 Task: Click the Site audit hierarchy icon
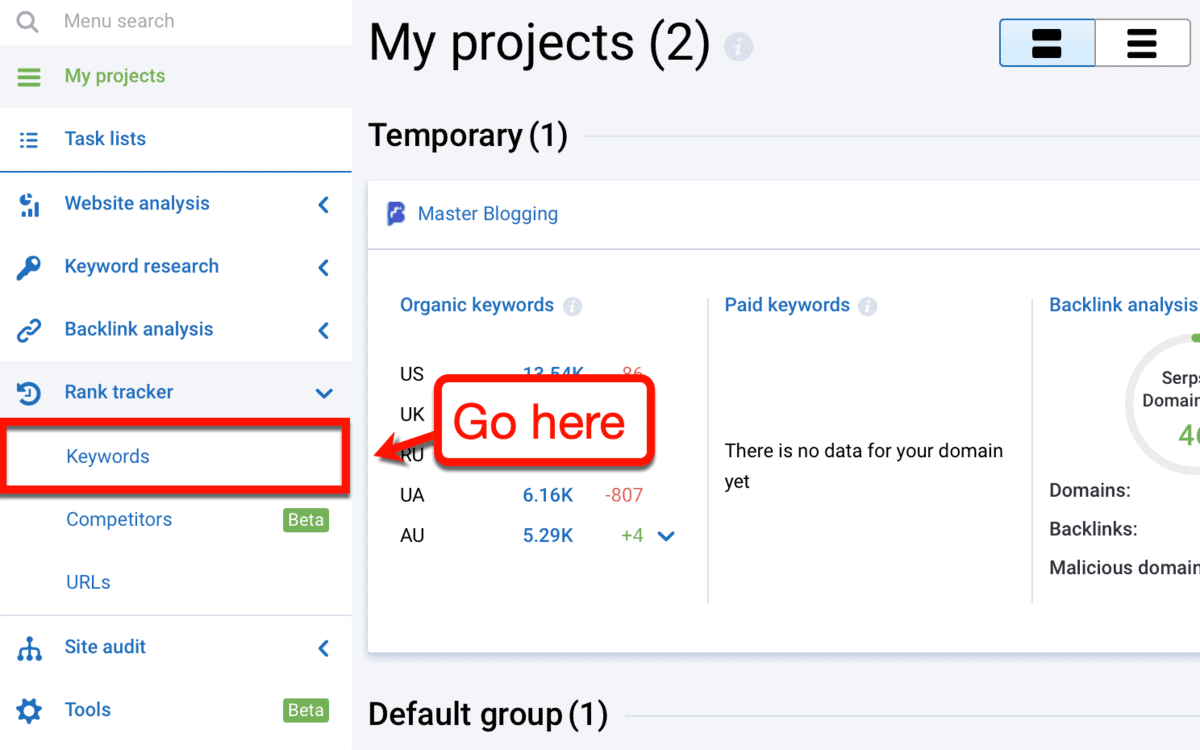[29, 648]
